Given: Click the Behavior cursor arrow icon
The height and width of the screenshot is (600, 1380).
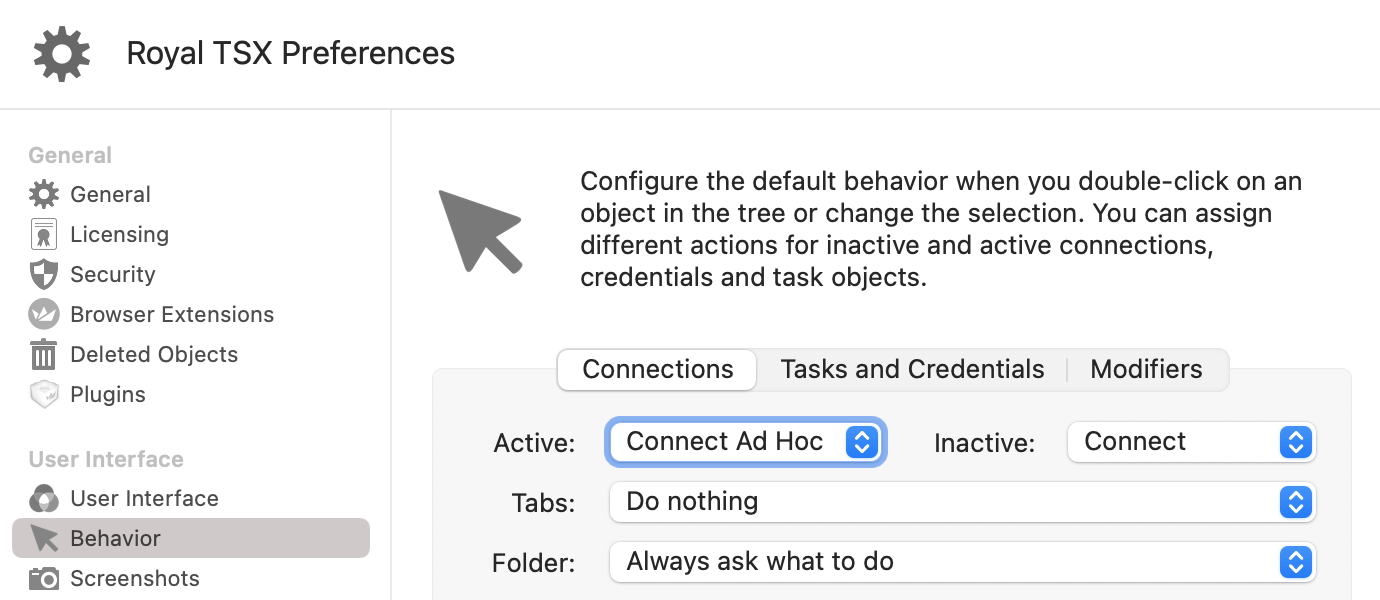Looking at the screenshot, I should click(43, 538).
